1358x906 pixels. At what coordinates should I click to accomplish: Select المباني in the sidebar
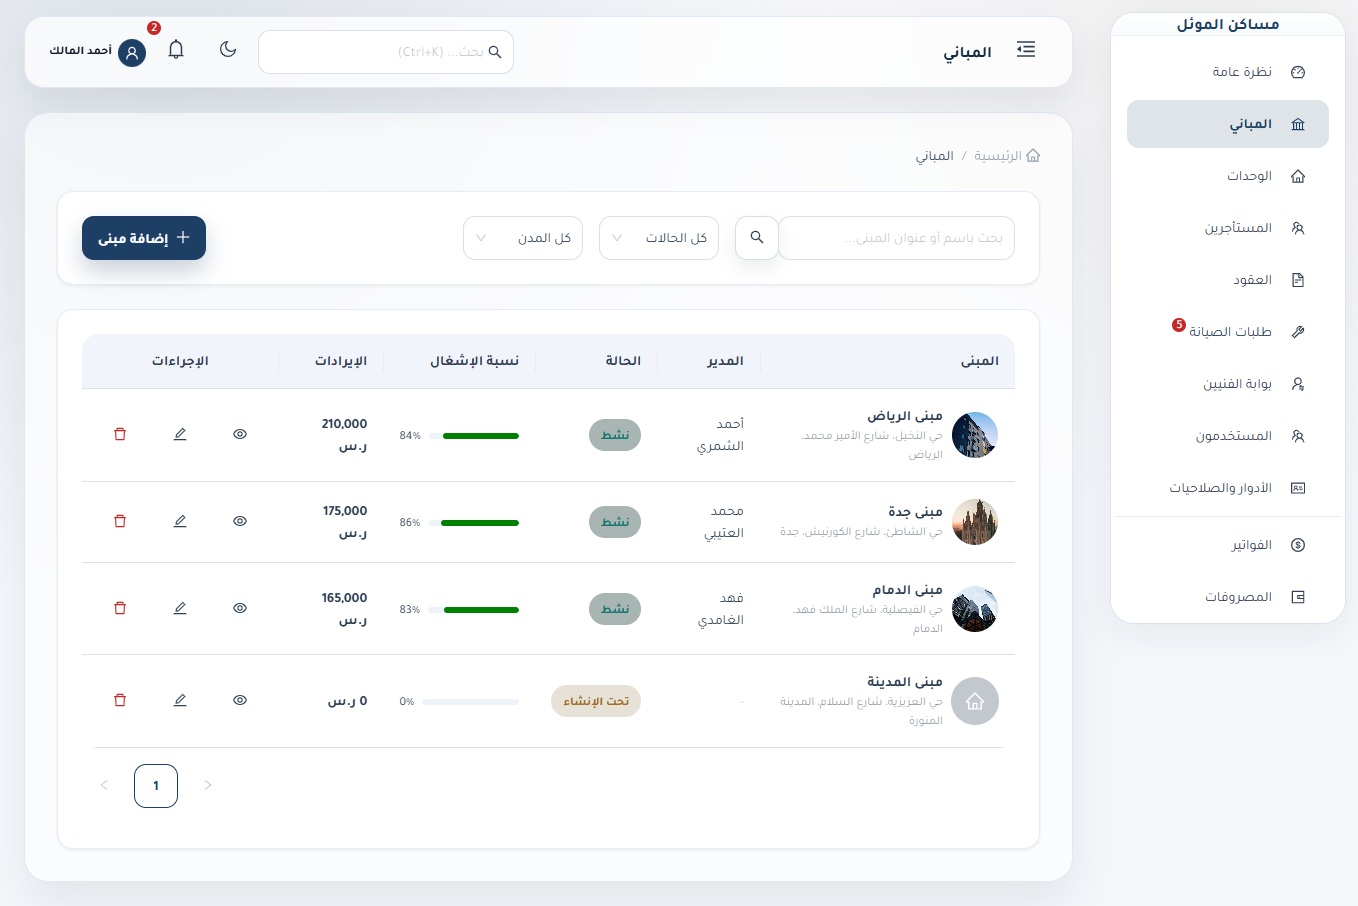click(x=1228, y=124)
